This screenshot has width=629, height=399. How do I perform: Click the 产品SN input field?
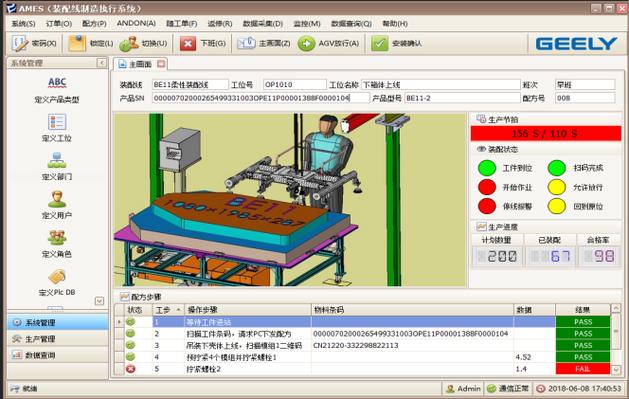pos(260,98)
